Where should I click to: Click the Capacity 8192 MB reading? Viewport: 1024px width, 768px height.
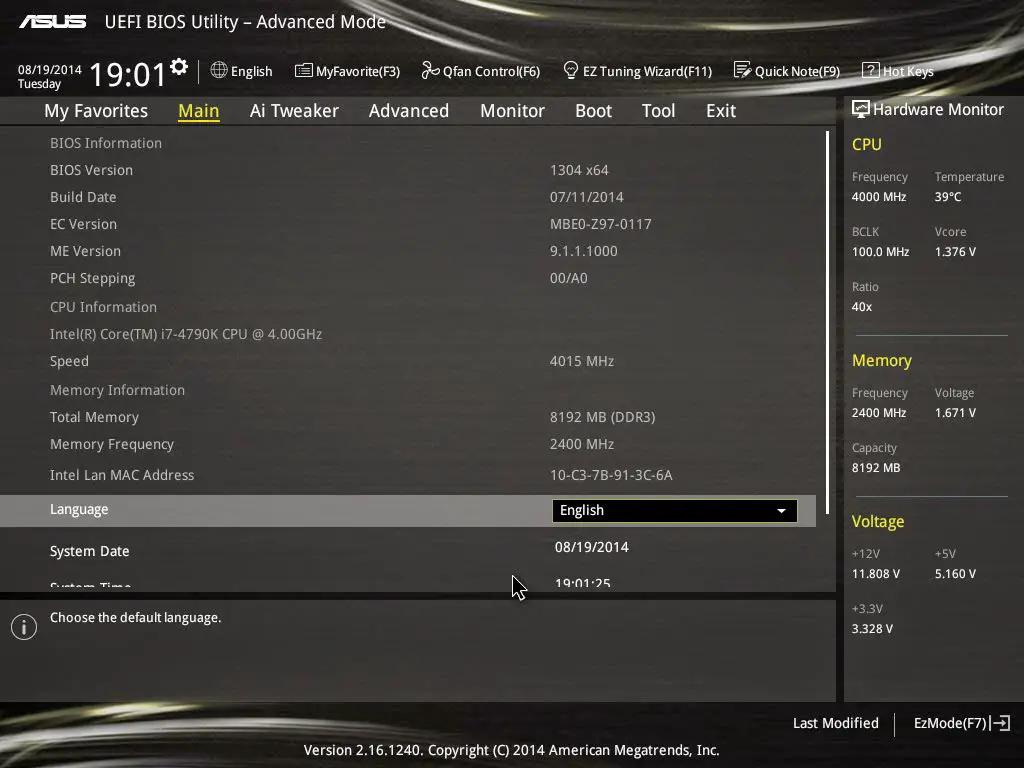click(x=876, y=468)
